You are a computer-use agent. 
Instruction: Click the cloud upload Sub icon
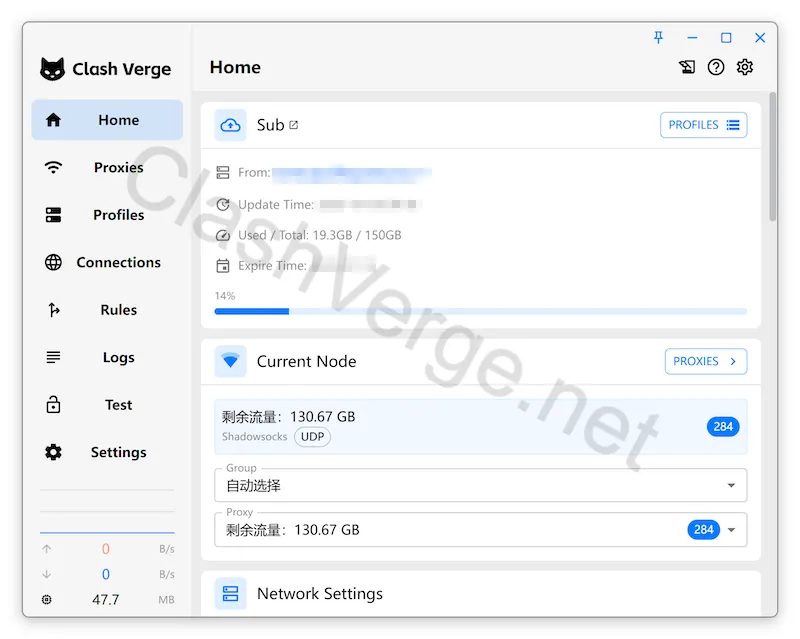(230, 125)
